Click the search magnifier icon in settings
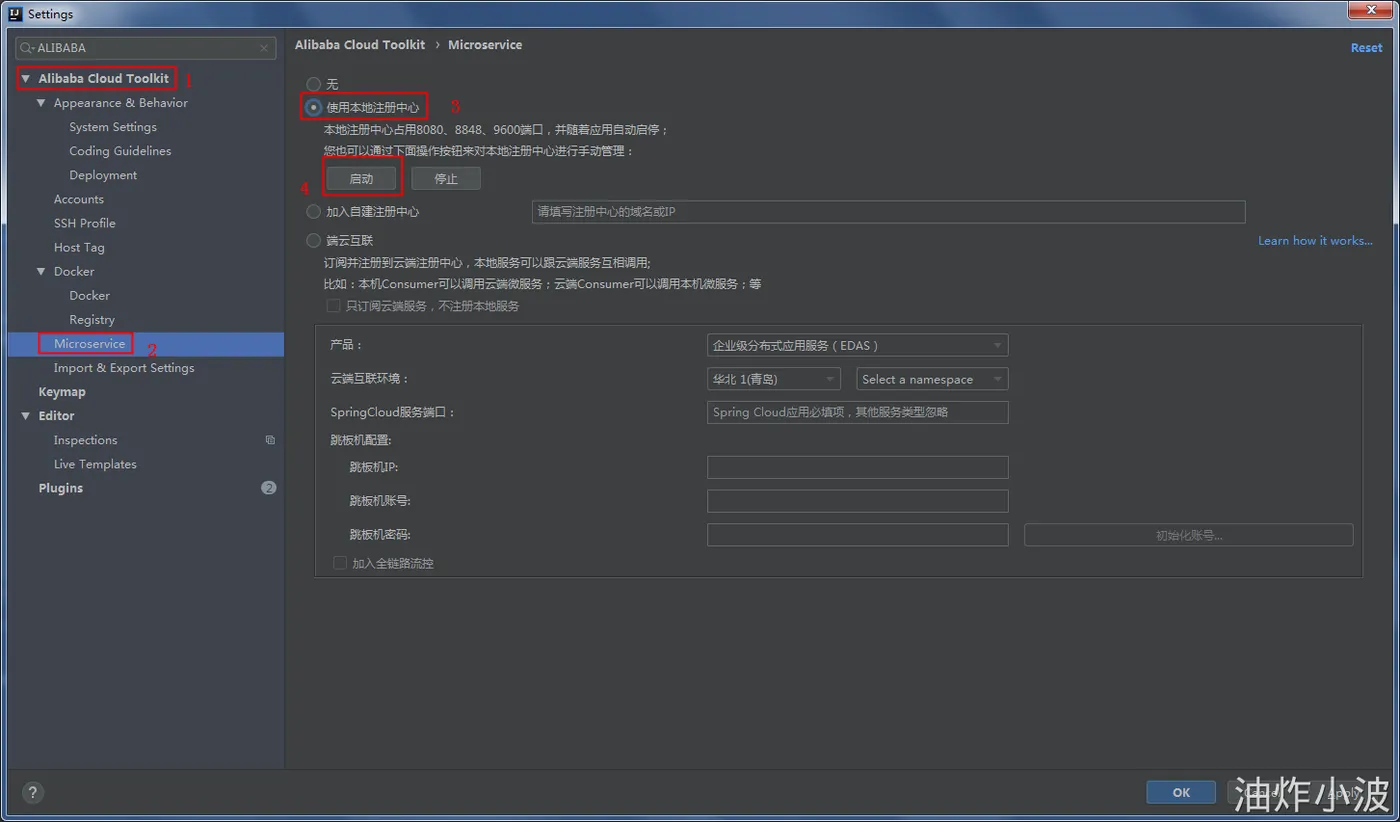1400x822 pixels. (27, 48)
